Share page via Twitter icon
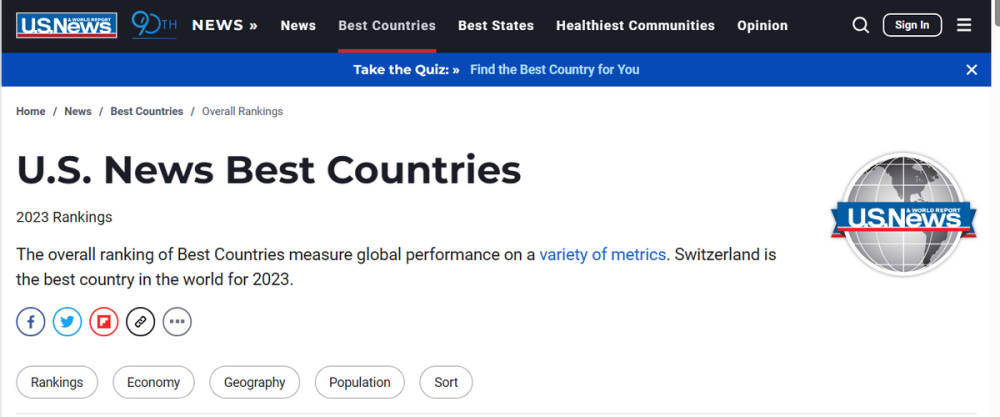Viewport: 1000px width, 417px height. click(67, 322)
